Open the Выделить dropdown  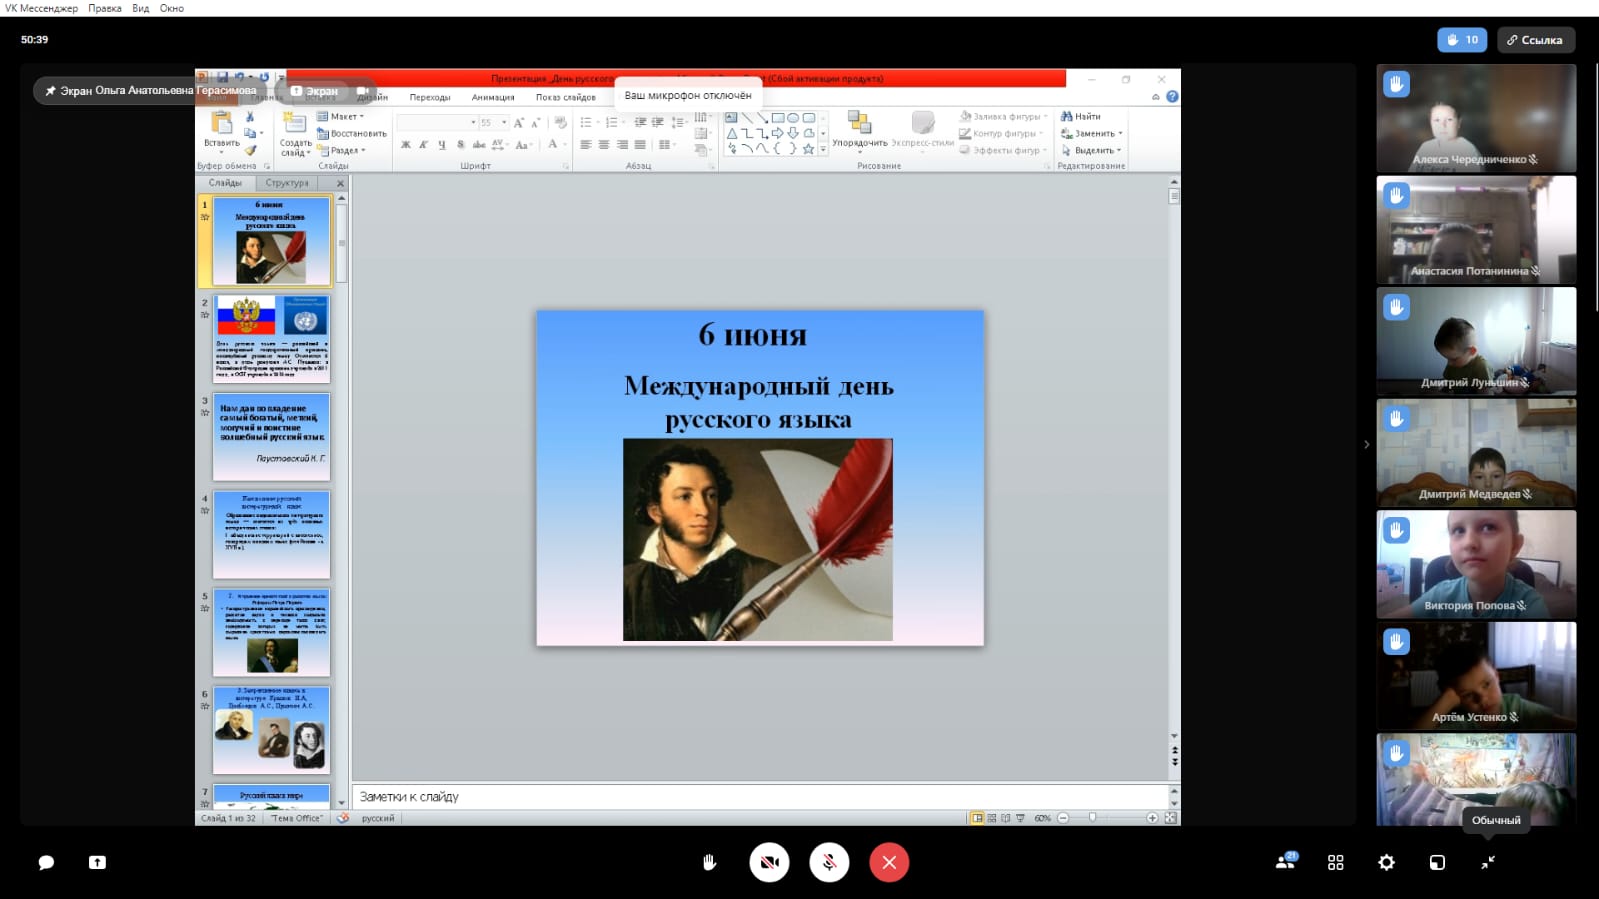tap(1091, 150)
